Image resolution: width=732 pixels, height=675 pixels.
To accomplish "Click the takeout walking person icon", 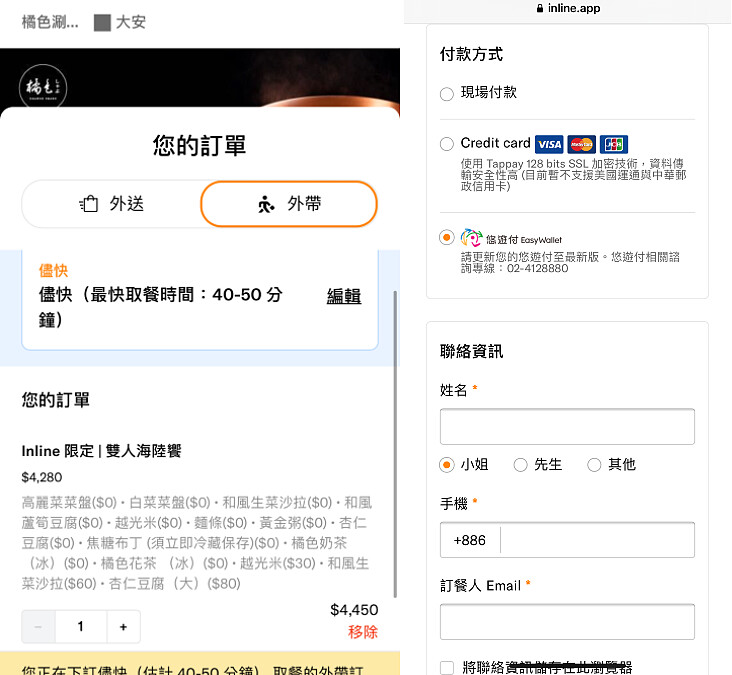I will 265,204.
